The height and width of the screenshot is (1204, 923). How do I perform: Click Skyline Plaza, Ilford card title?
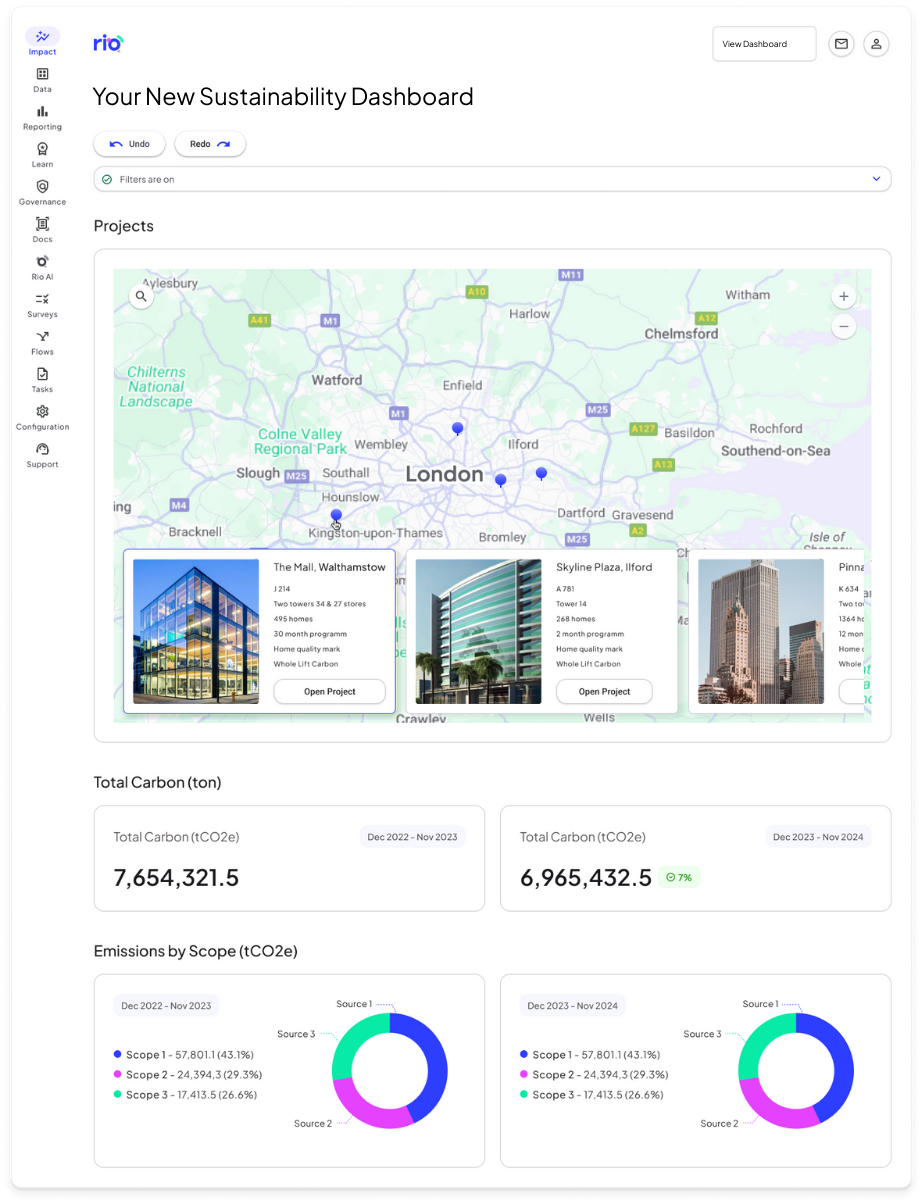[604, 567]
